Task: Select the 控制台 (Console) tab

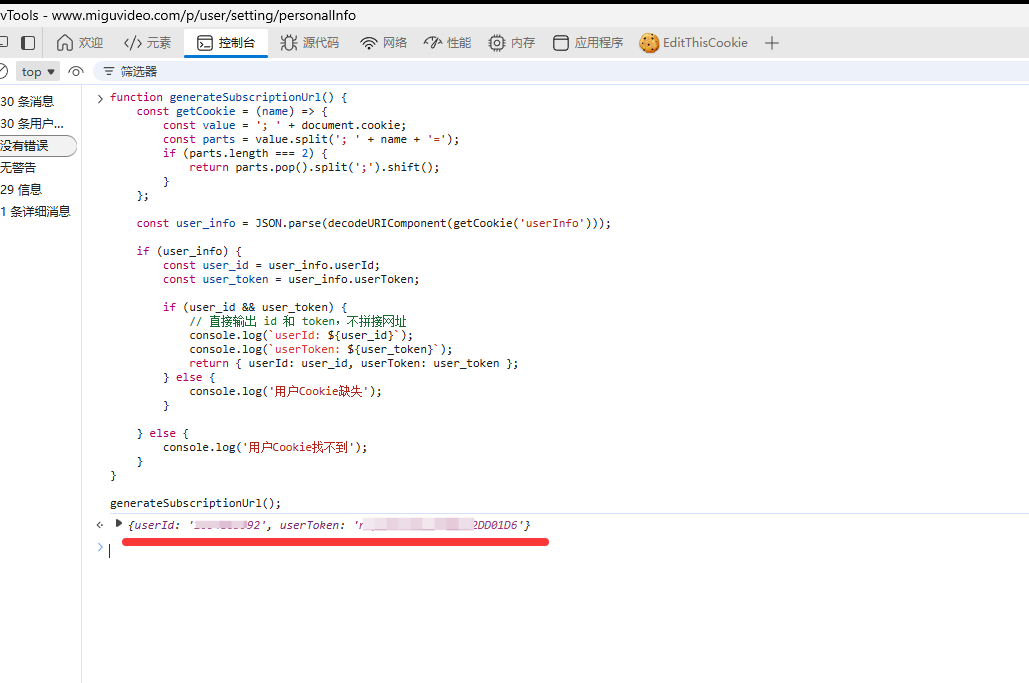Action: tap(226, 43)
